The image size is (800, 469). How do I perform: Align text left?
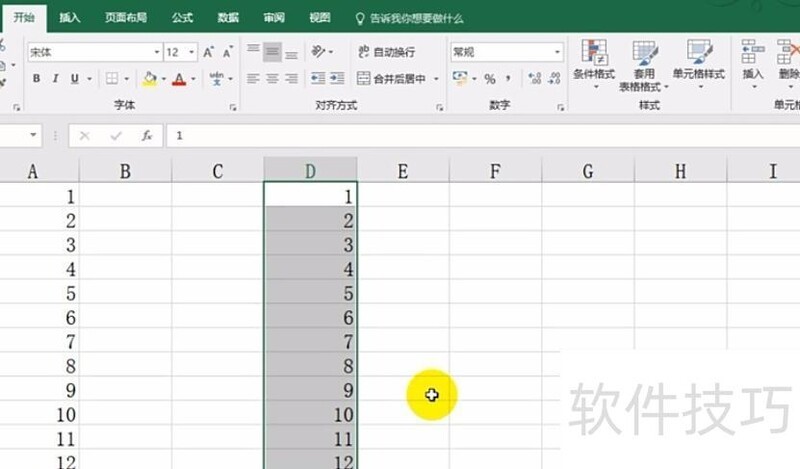[253, 79]
